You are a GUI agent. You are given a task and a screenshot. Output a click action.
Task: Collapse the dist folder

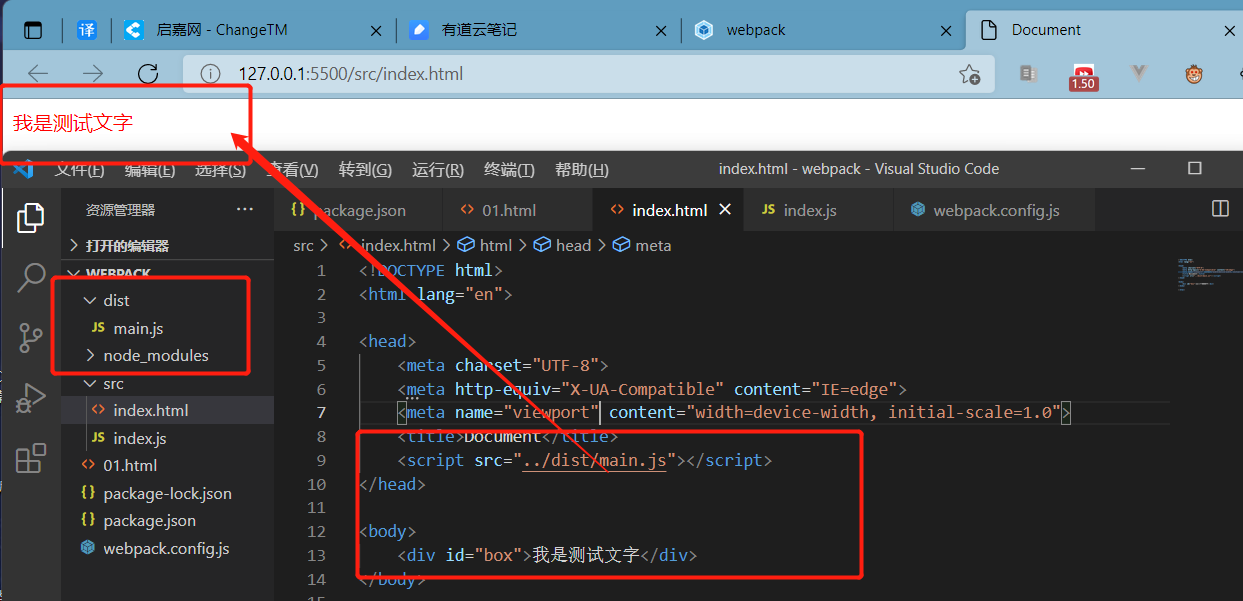click(167, 300)
